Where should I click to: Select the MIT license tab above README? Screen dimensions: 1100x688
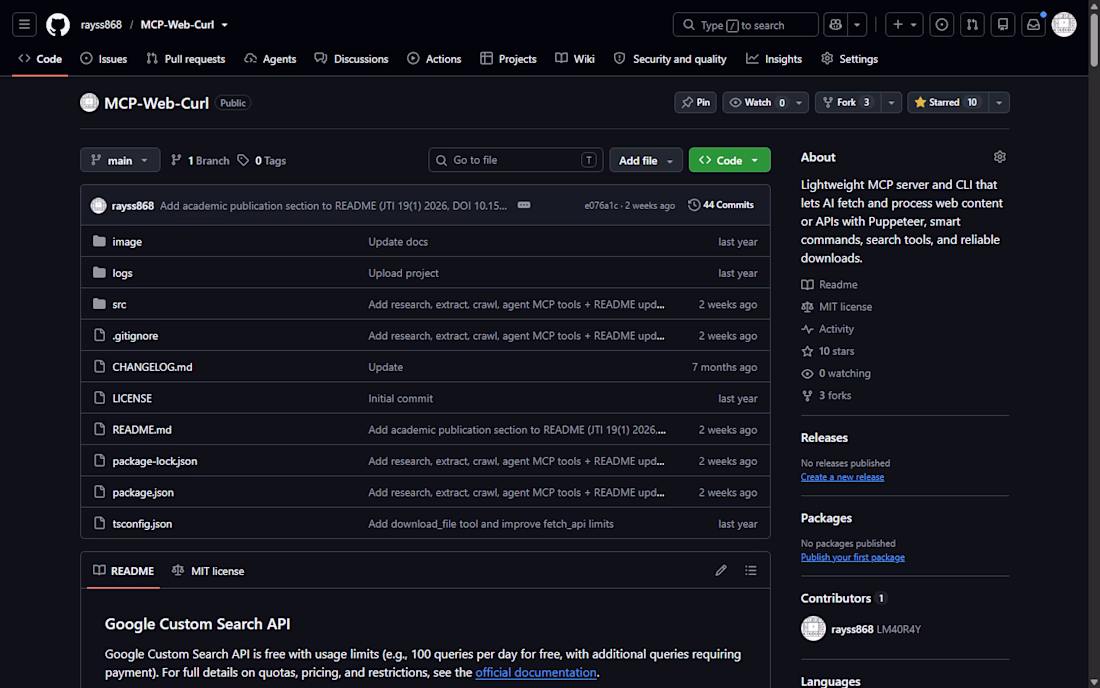tap(208, 571)
